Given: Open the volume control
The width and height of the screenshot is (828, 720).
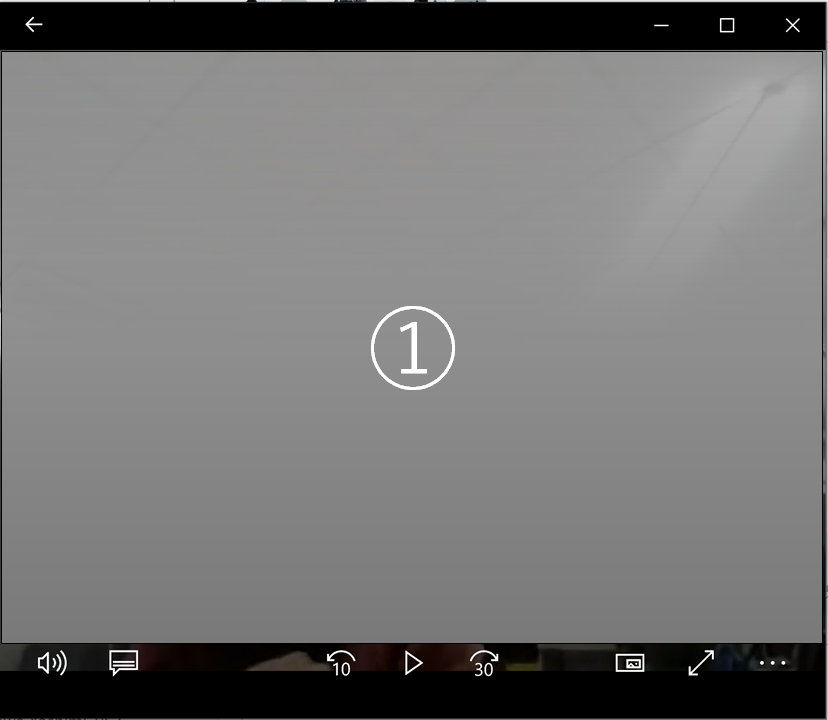Looking at the screenshot, I should [52, 663].
